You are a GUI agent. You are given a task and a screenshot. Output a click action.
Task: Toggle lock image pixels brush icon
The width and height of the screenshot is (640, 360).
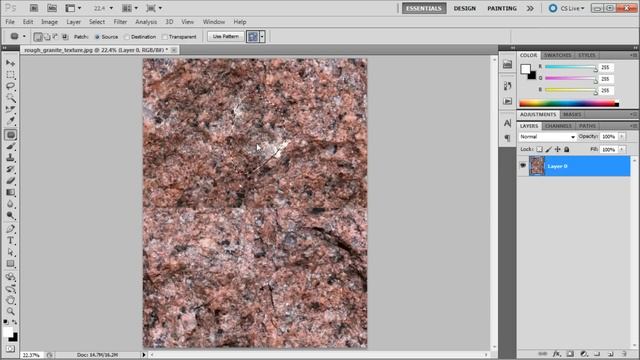(549, 149)
